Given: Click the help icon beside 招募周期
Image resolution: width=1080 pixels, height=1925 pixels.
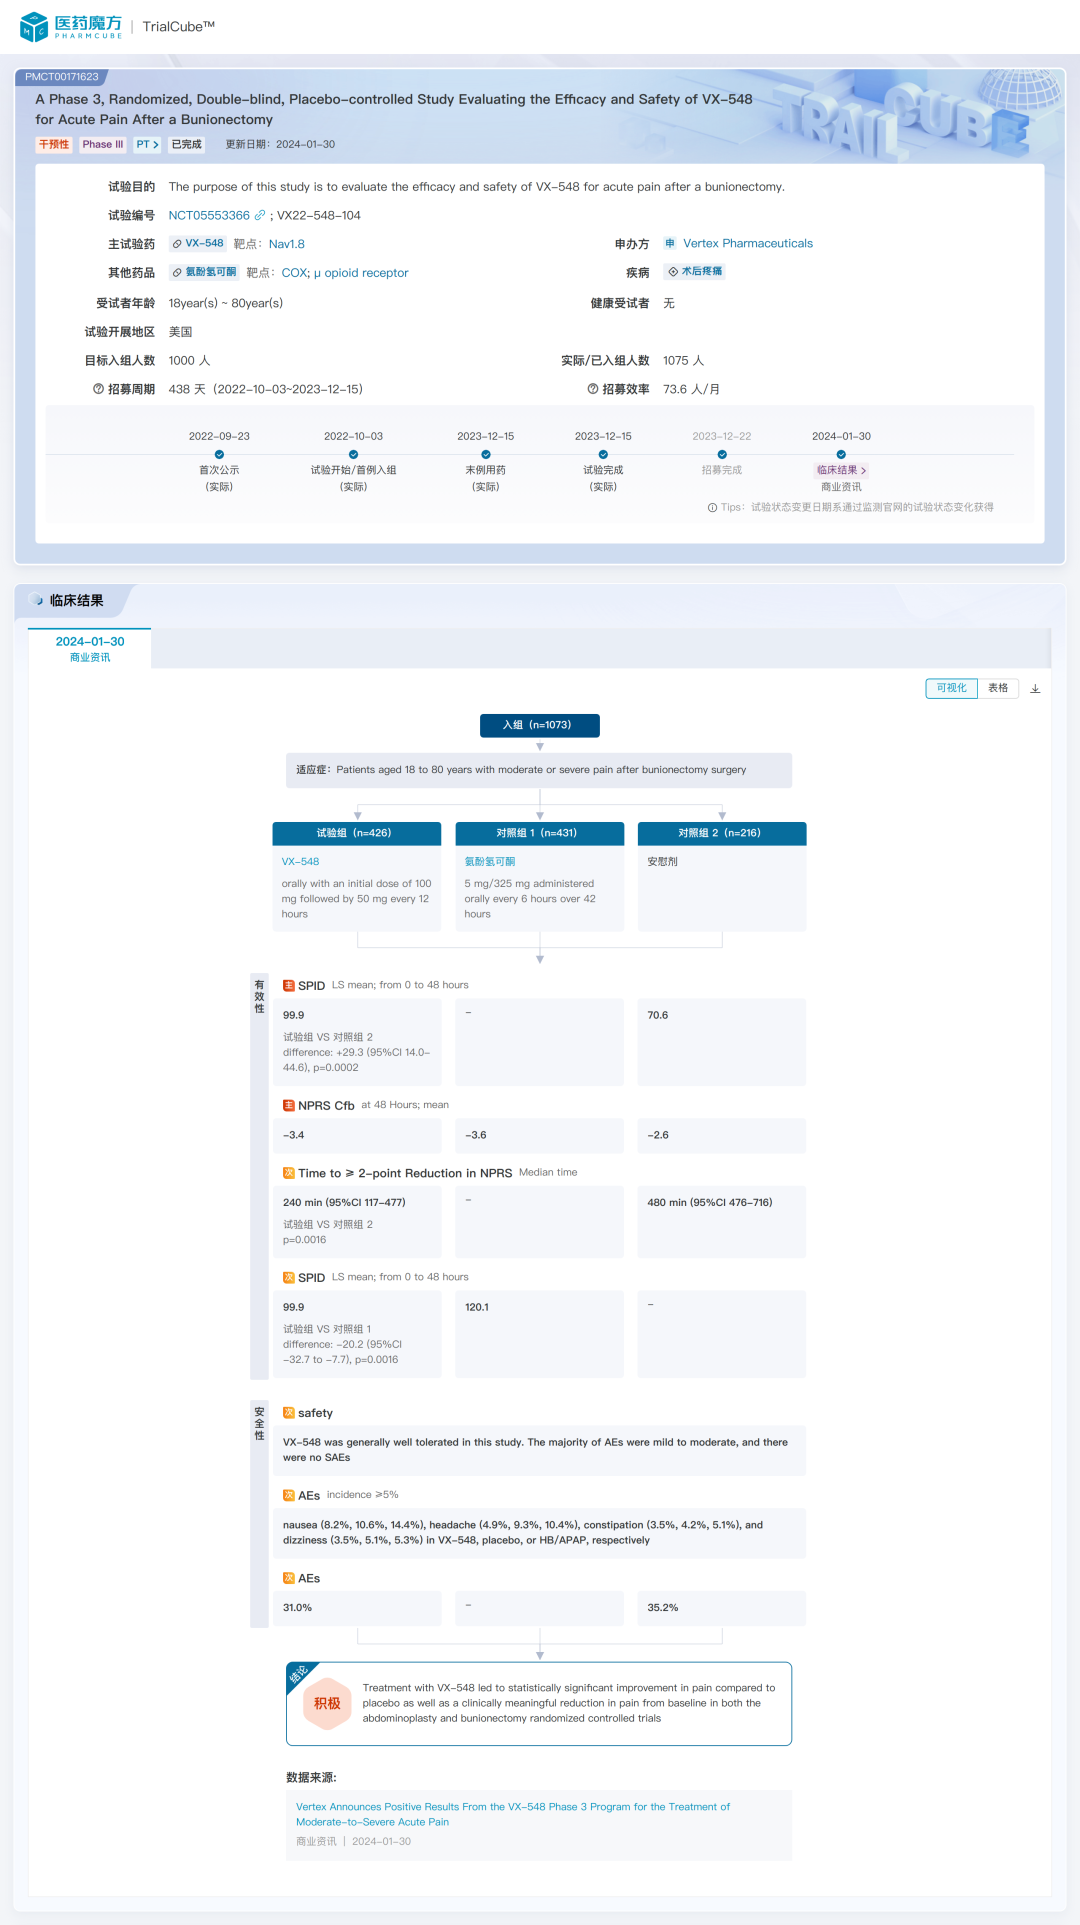Looking at the screenshot, I should 98,389.
